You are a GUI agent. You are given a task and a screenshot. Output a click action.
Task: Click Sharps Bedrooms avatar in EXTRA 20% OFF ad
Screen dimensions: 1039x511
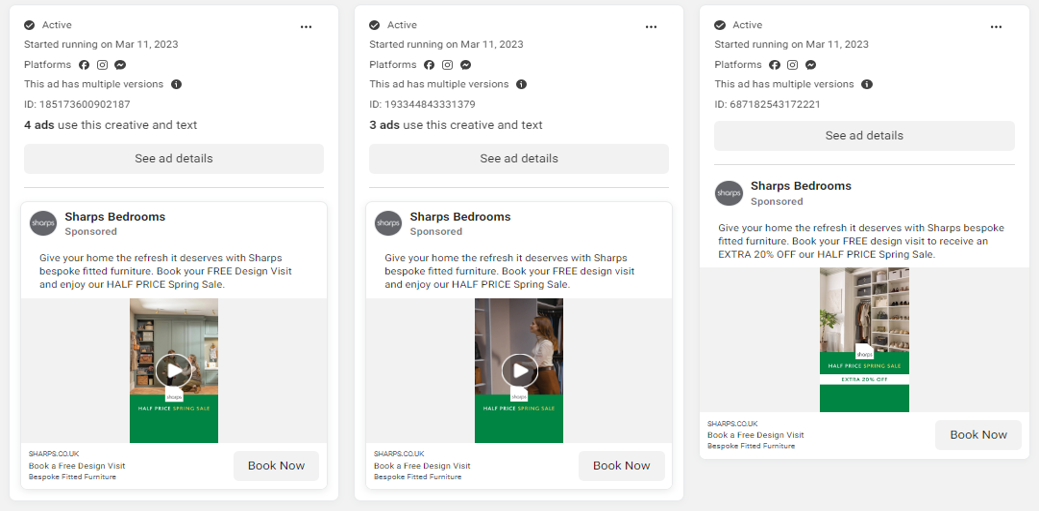tap(729, 193)
